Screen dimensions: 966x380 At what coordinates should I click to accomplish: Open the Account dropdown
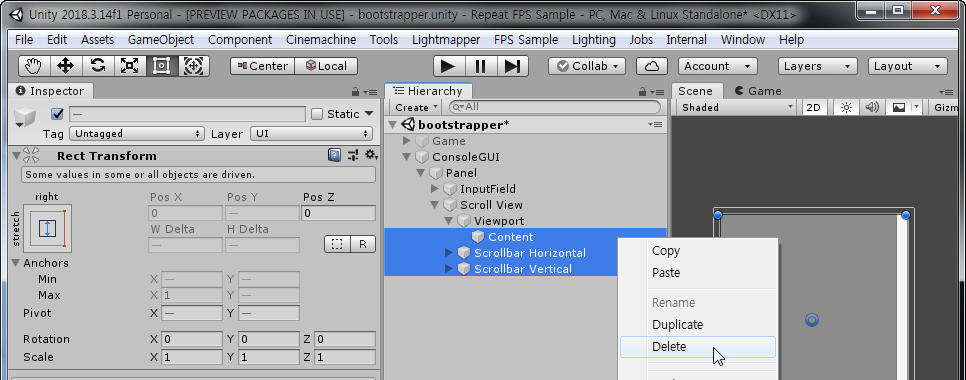(x=718, y=66)
